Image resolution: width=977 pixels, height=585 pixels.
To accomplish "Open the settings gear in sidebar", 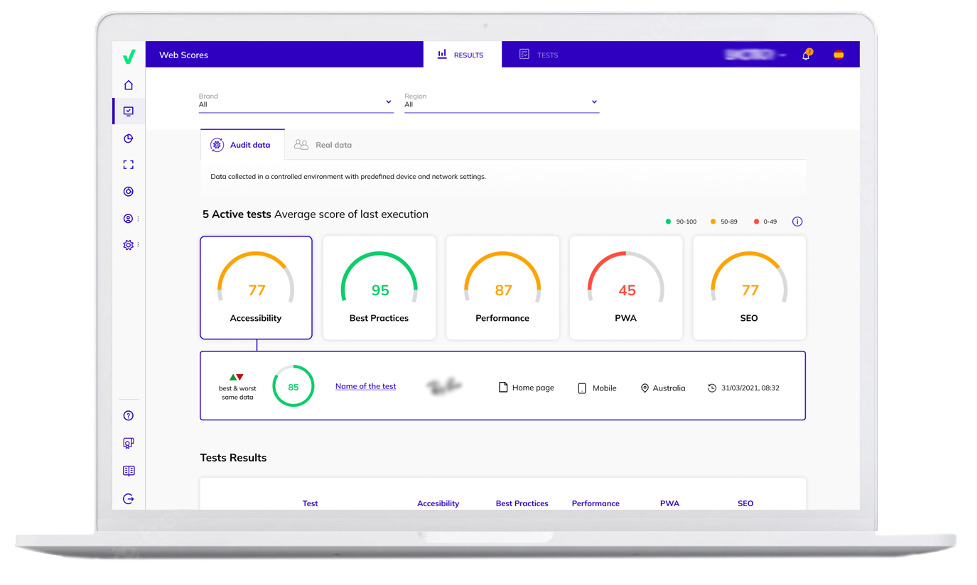I will 128,245.
